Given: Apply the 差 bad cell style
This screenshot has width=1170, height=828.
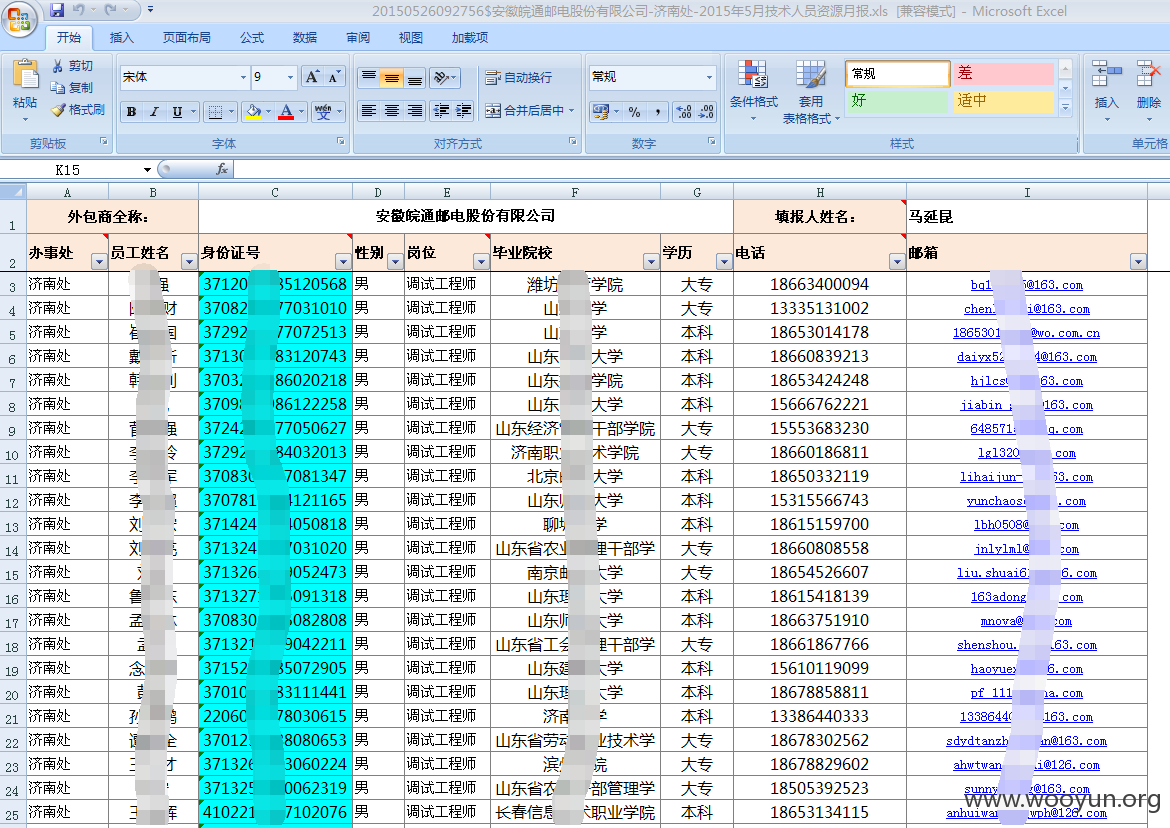Looking at the screenshot, I should tap(1004, 73).
